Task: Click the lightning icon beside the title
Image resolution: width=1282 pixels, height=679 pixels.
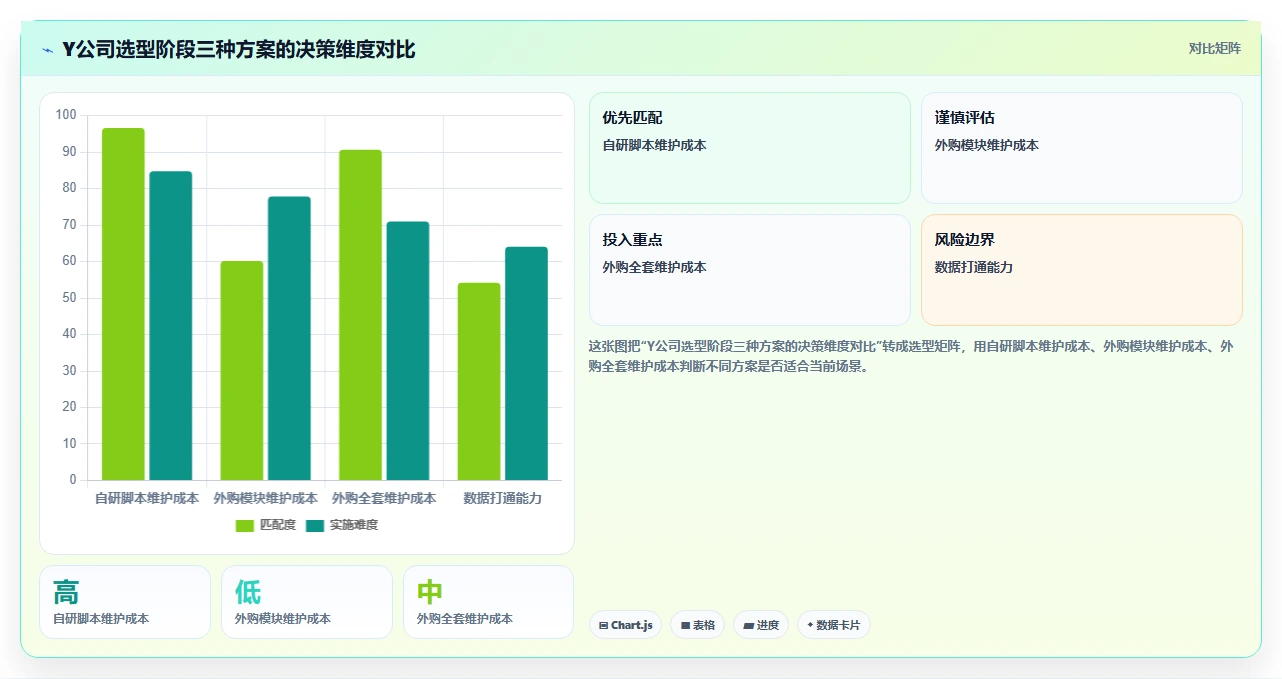Action: click(x=47, y=50)
